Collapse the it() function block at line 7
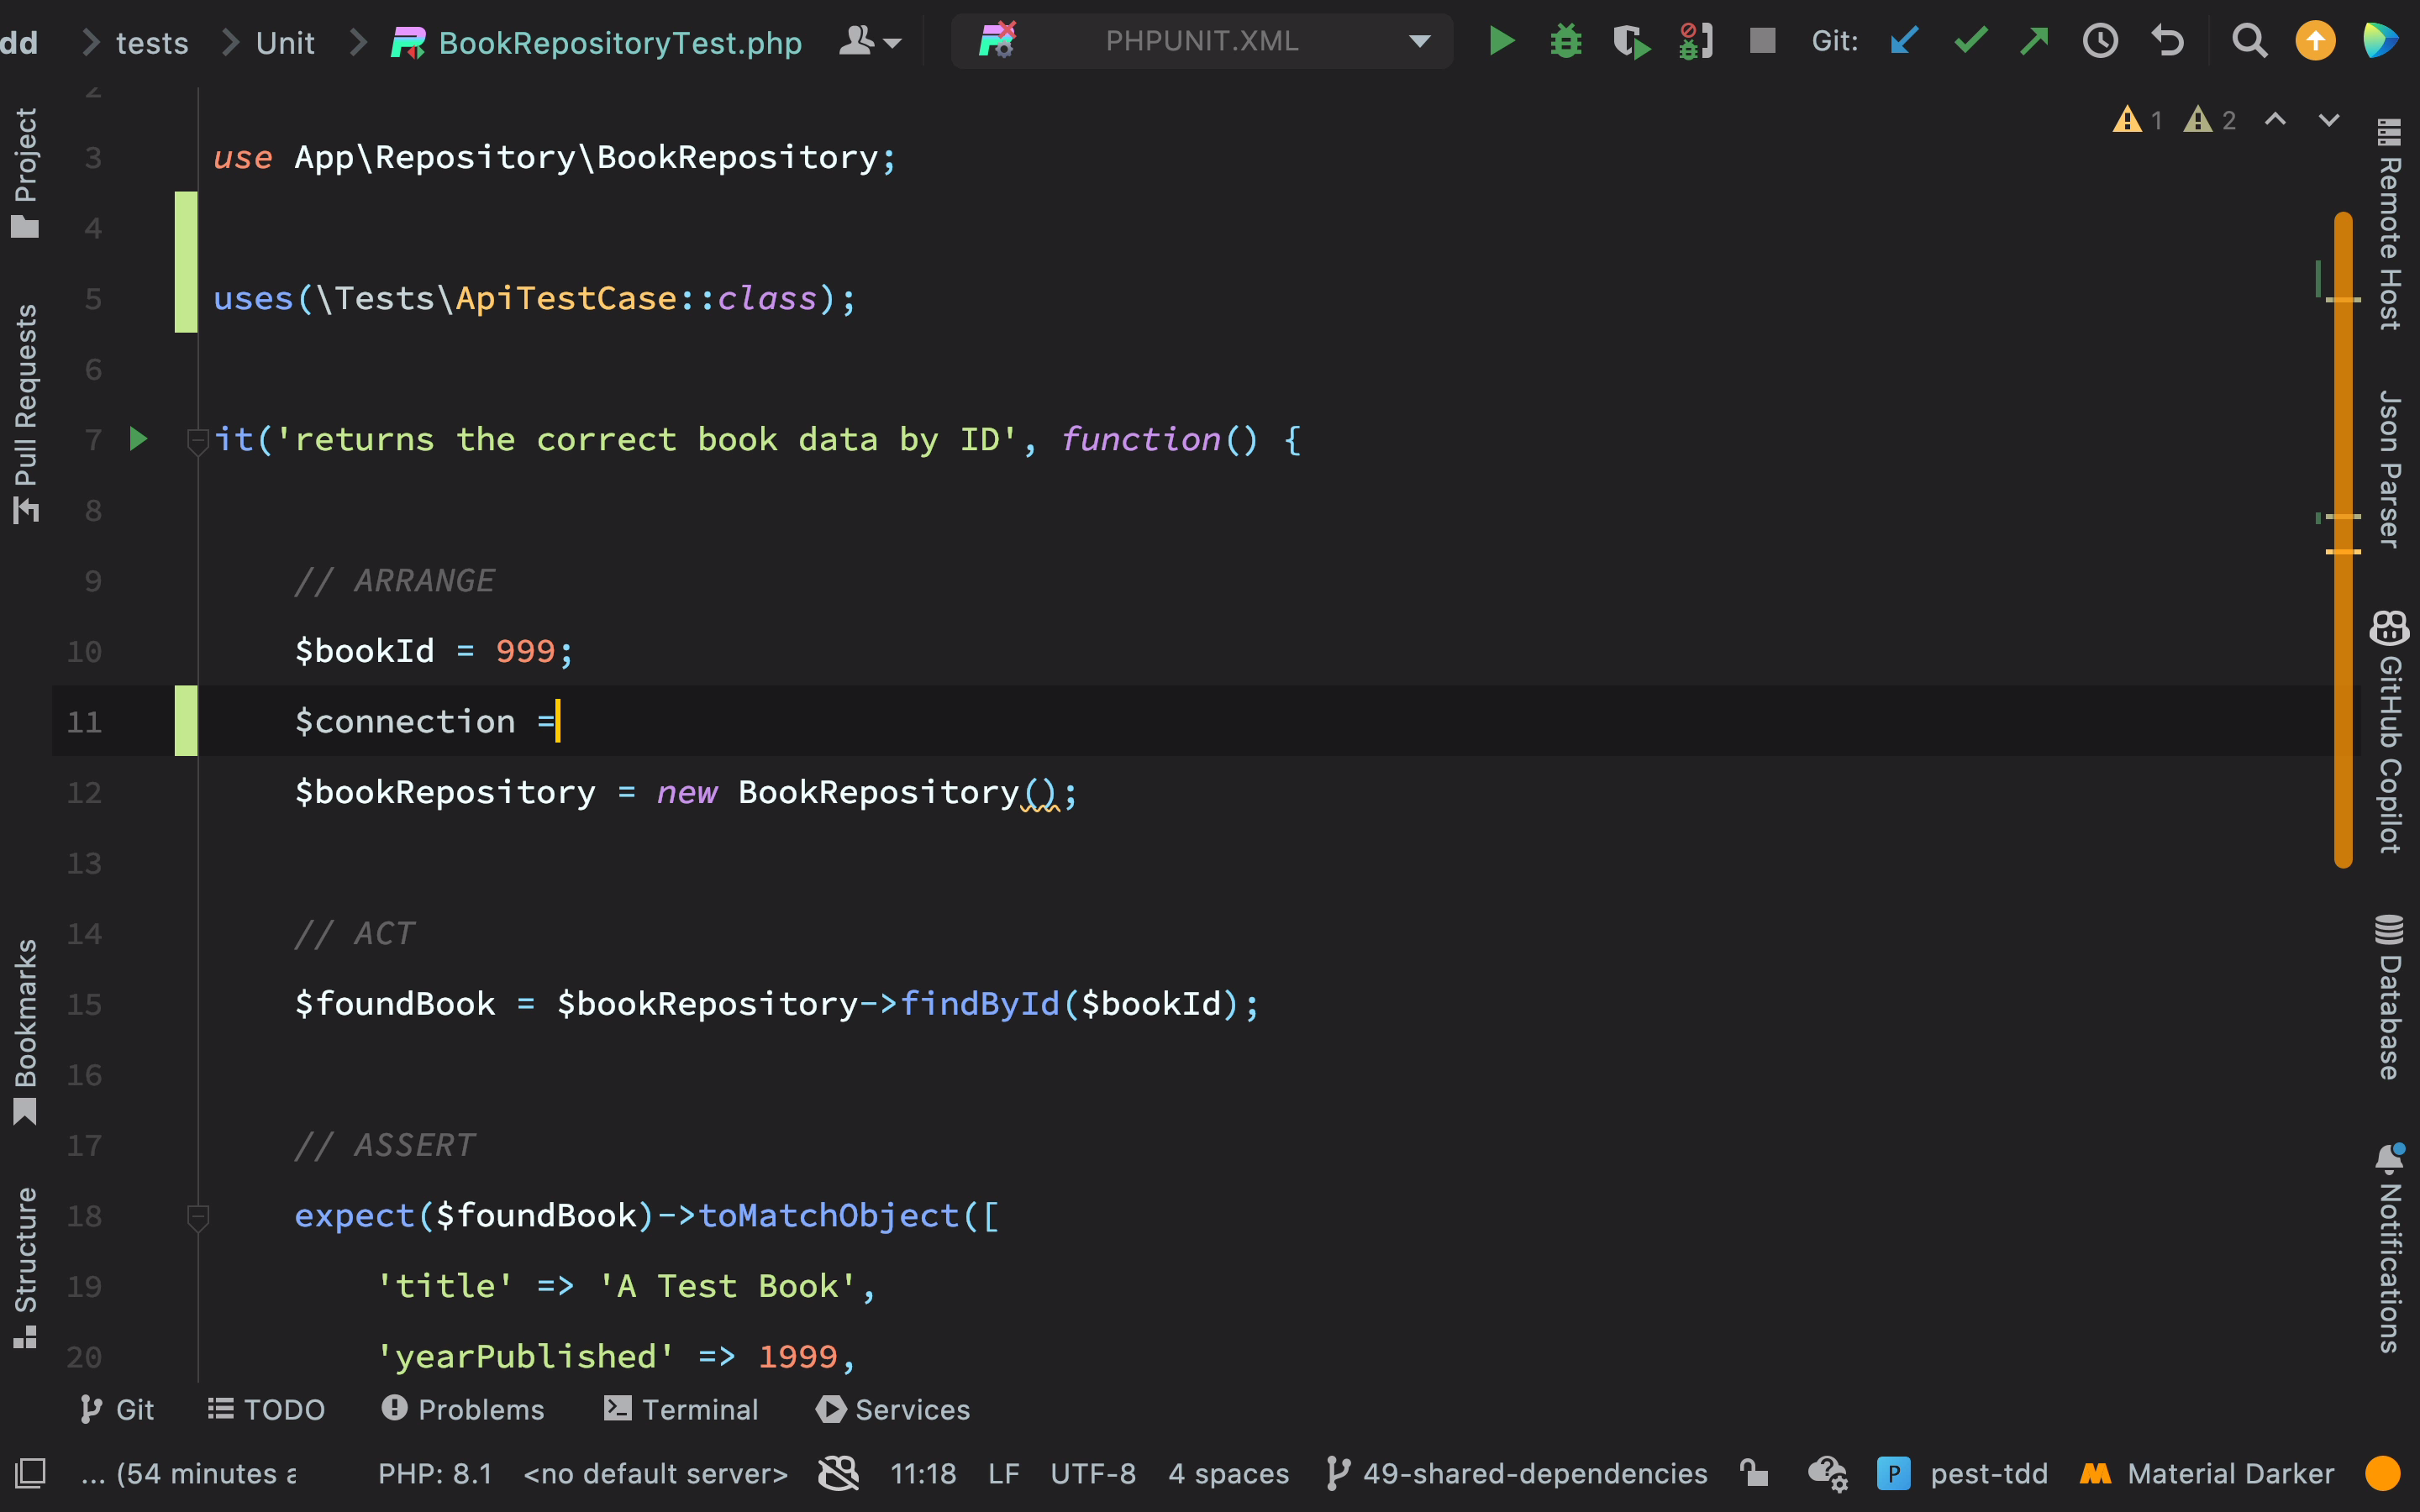 coord(197,440)
